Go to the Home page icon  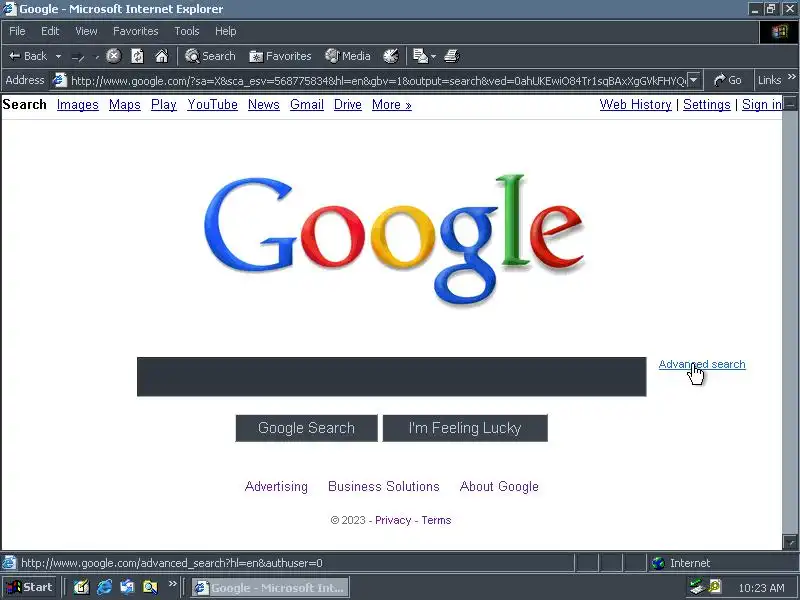[x=162, y=56]
